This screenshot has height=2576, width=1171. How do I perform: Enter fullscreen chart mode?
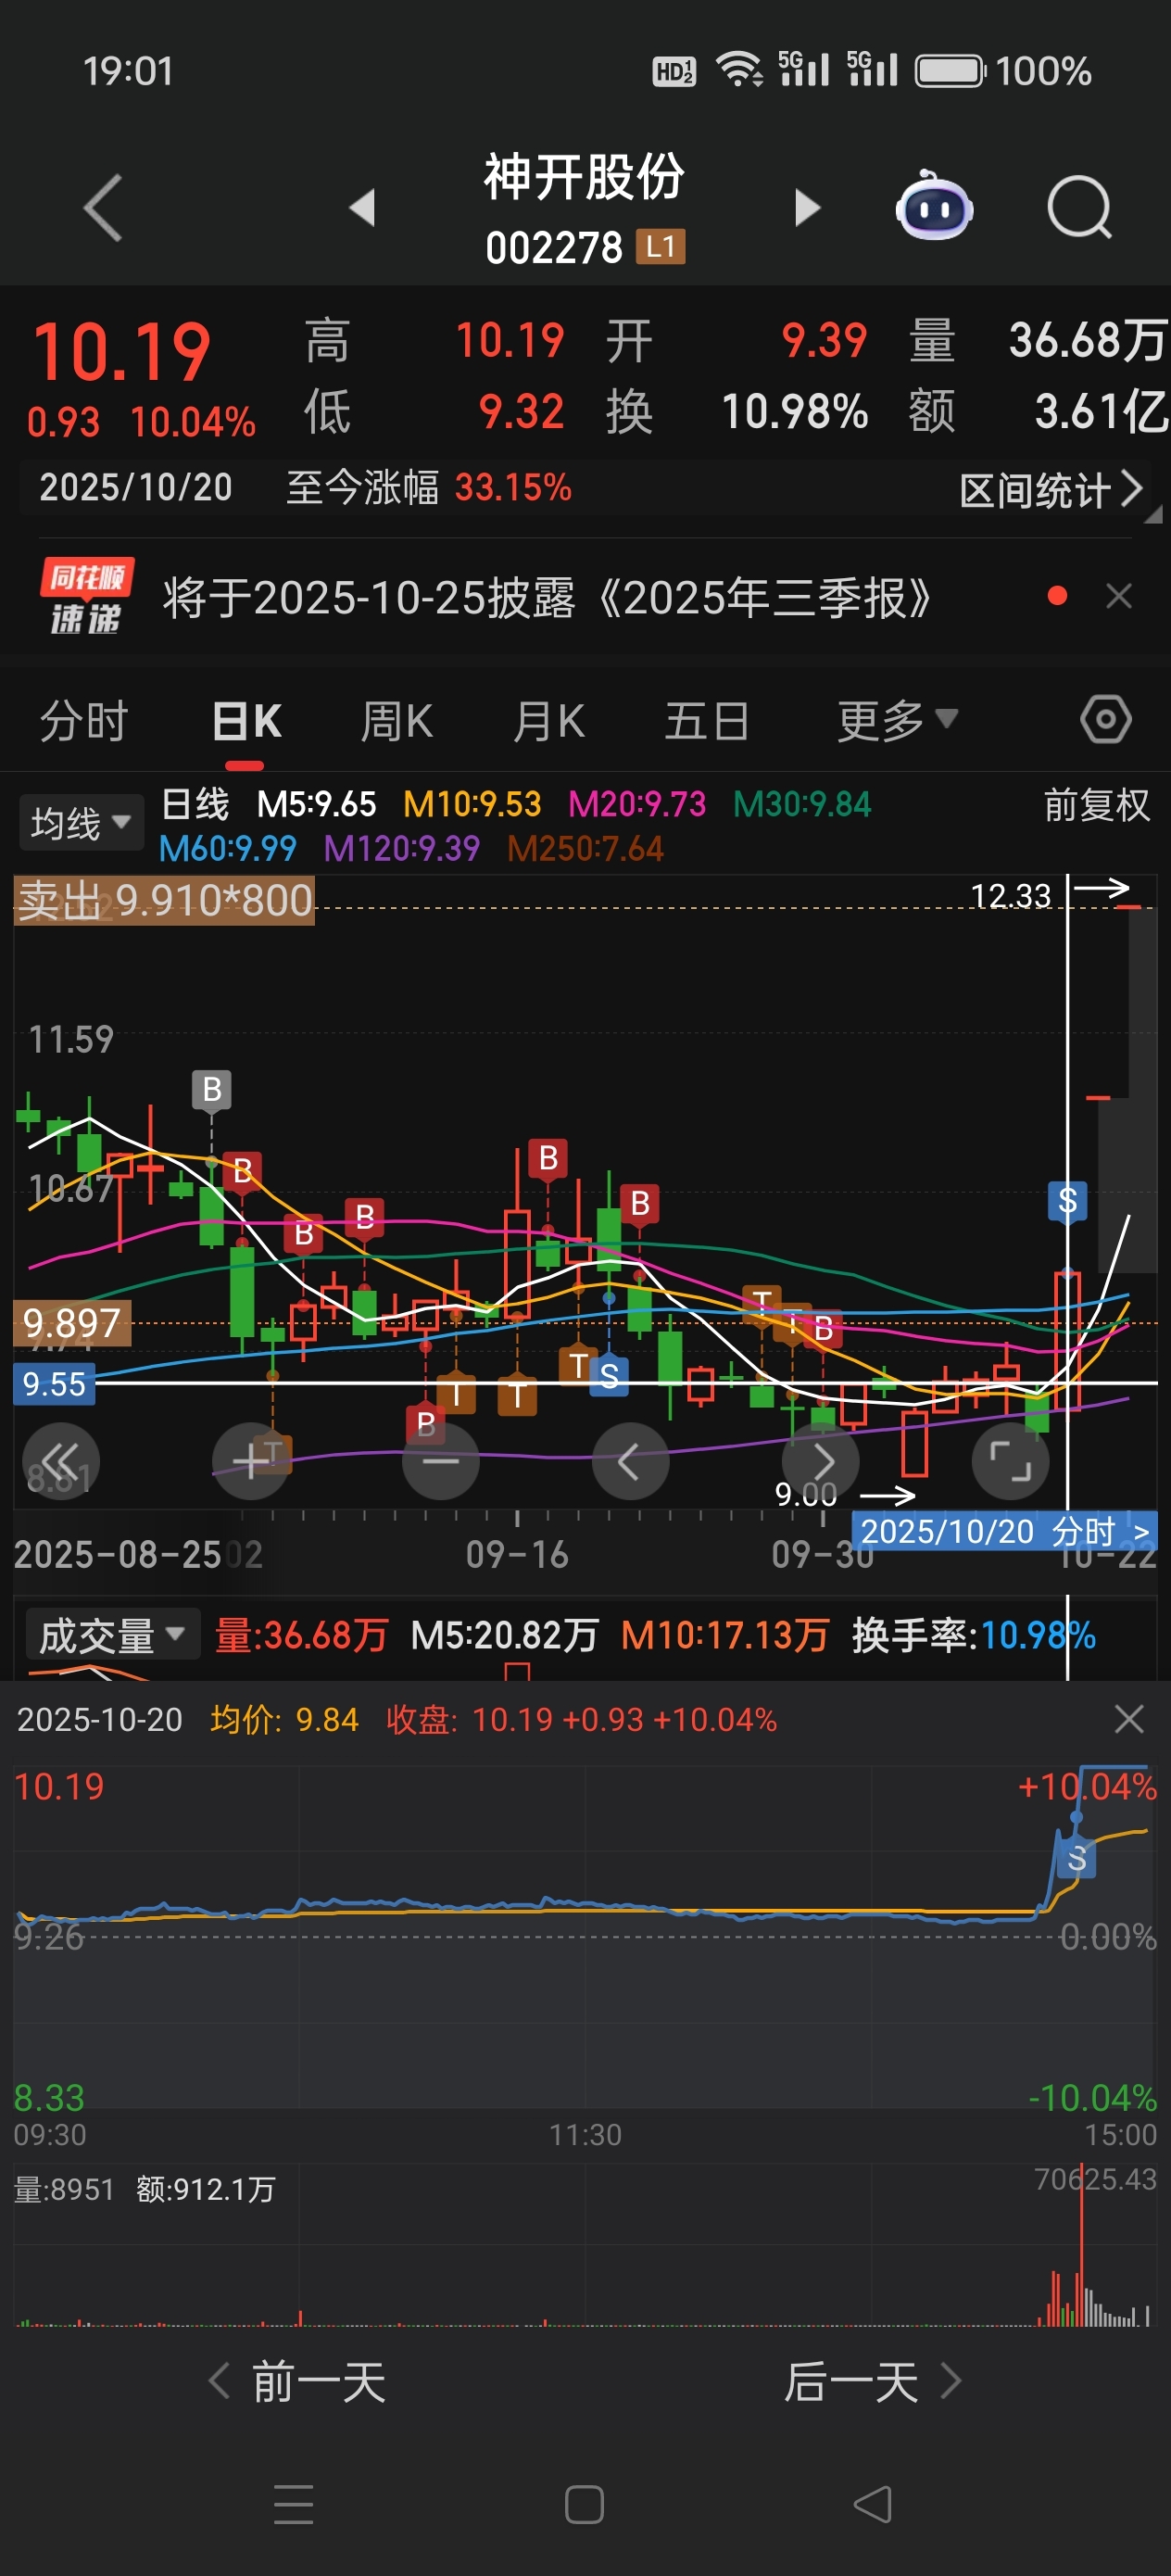click(x=1010, y=1462)
